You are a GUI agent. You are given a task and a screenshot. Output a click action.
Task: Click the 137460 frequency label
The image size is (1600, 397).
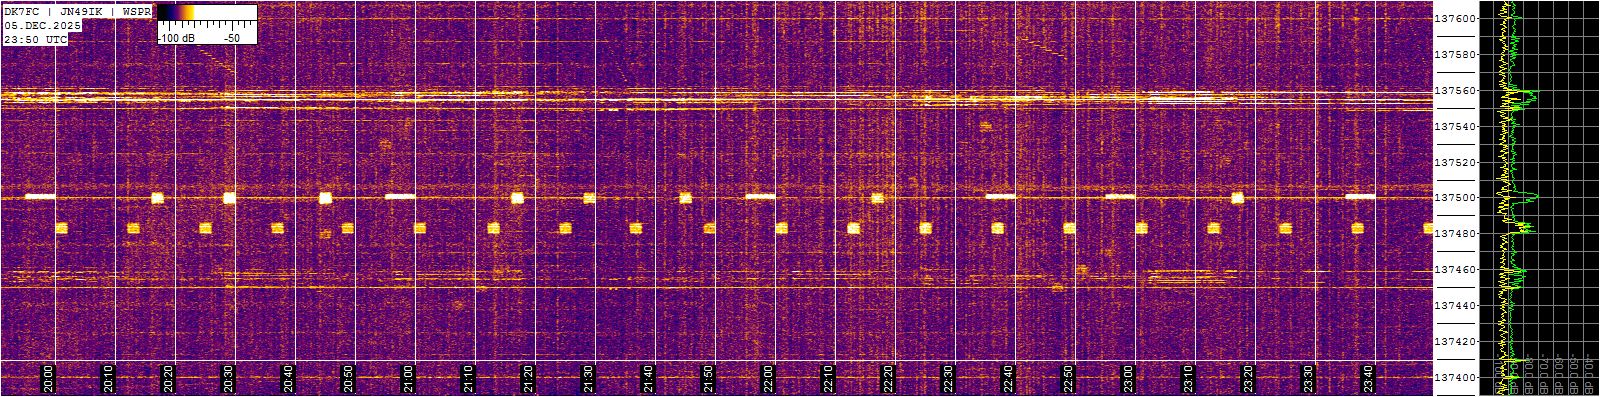pos(1456,270)
